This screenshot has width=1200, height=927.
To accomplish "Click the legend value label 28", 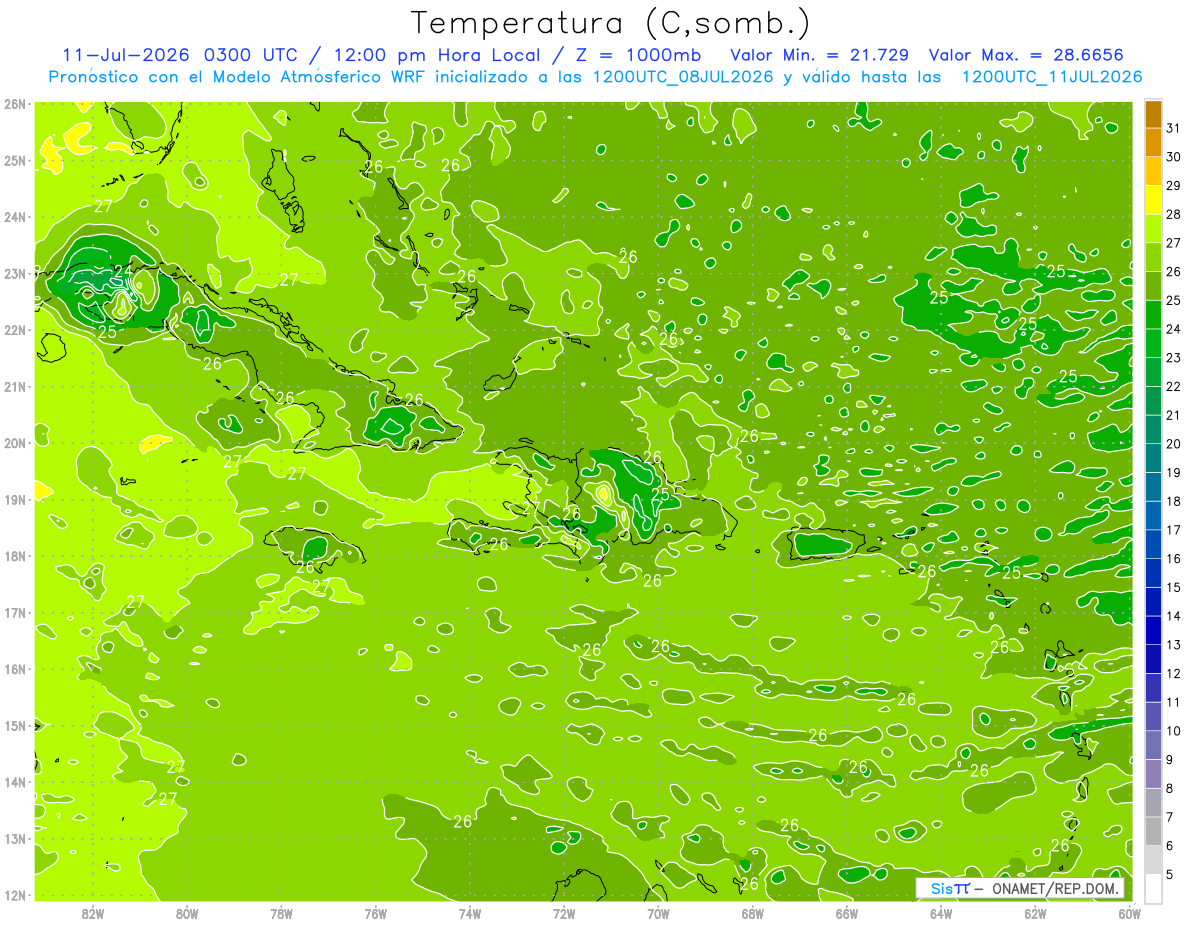I will click(x=1174, y=214).
